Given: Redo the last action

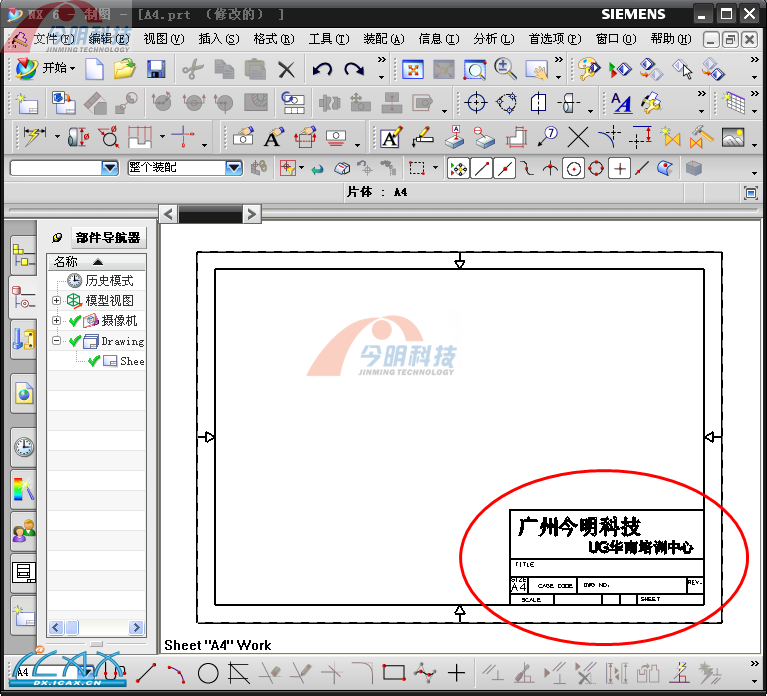Looking at the screenshot, I should pyautogui.click(x=354, y=69).
